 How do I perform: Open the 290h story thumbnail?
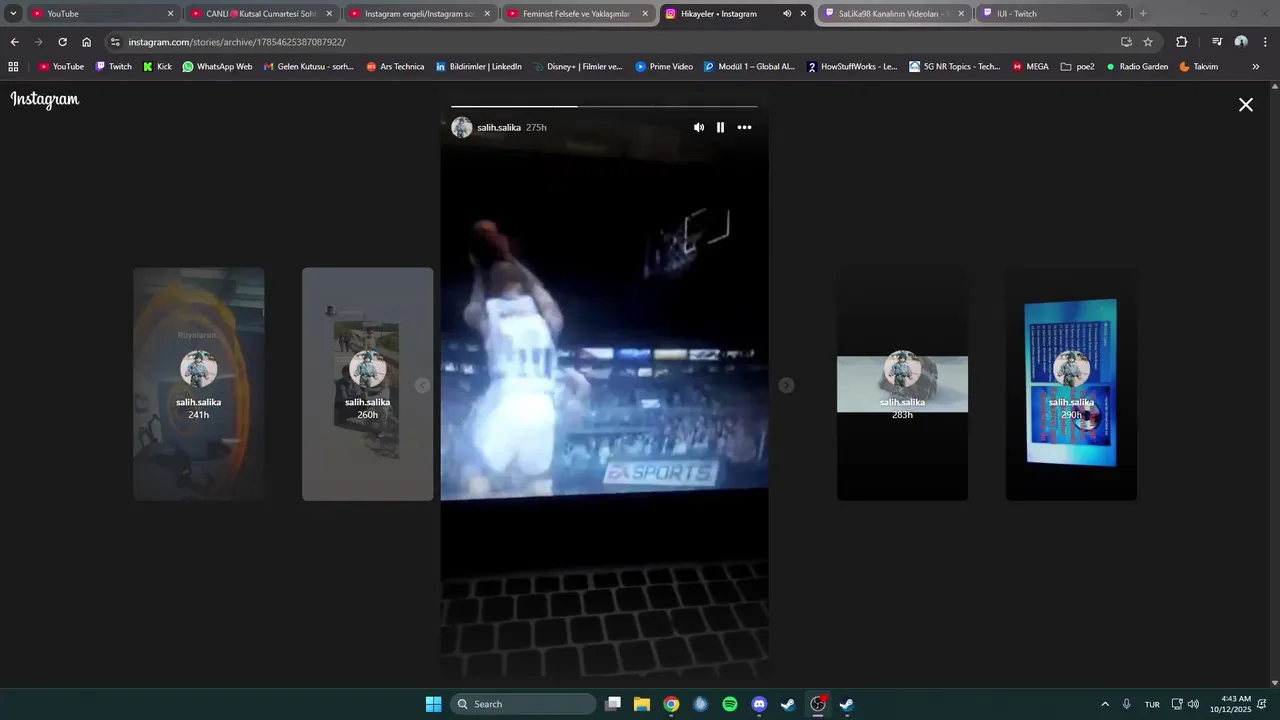click(x=1071, y=384)
